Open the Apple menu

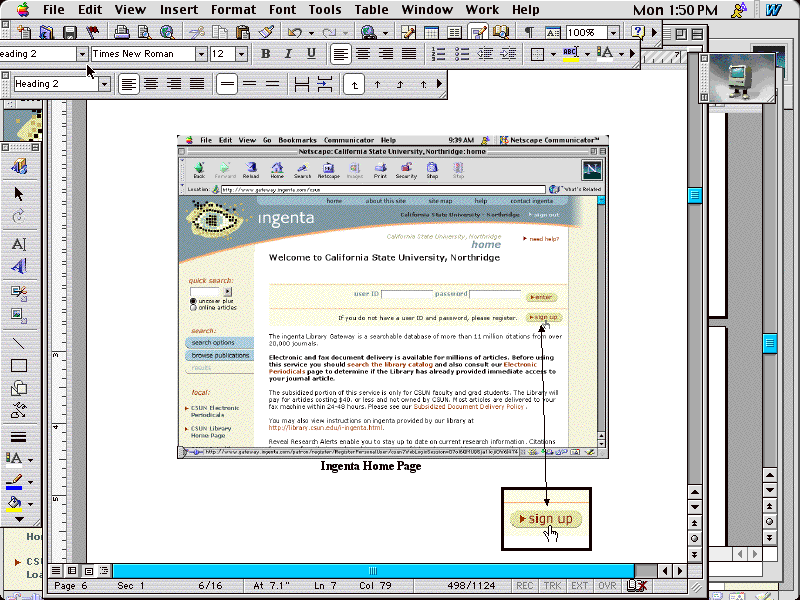(x=23, y=10)
